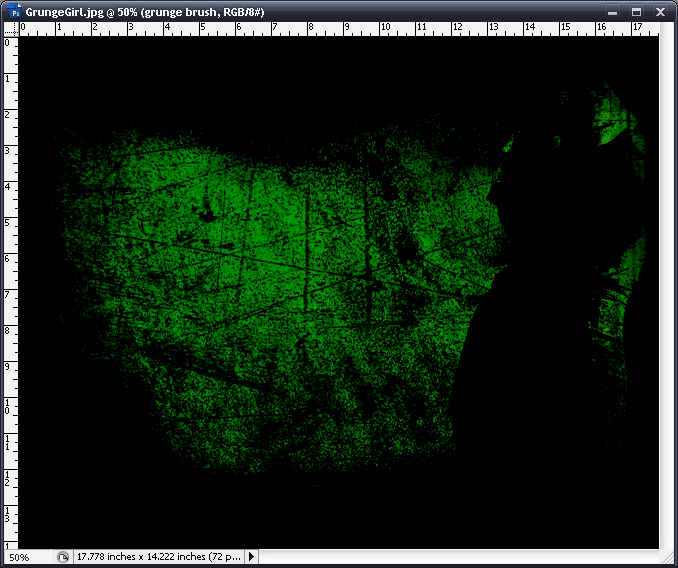Click the status bar document info icon
The width and height of the screenshot is (678, 568).
63,557
